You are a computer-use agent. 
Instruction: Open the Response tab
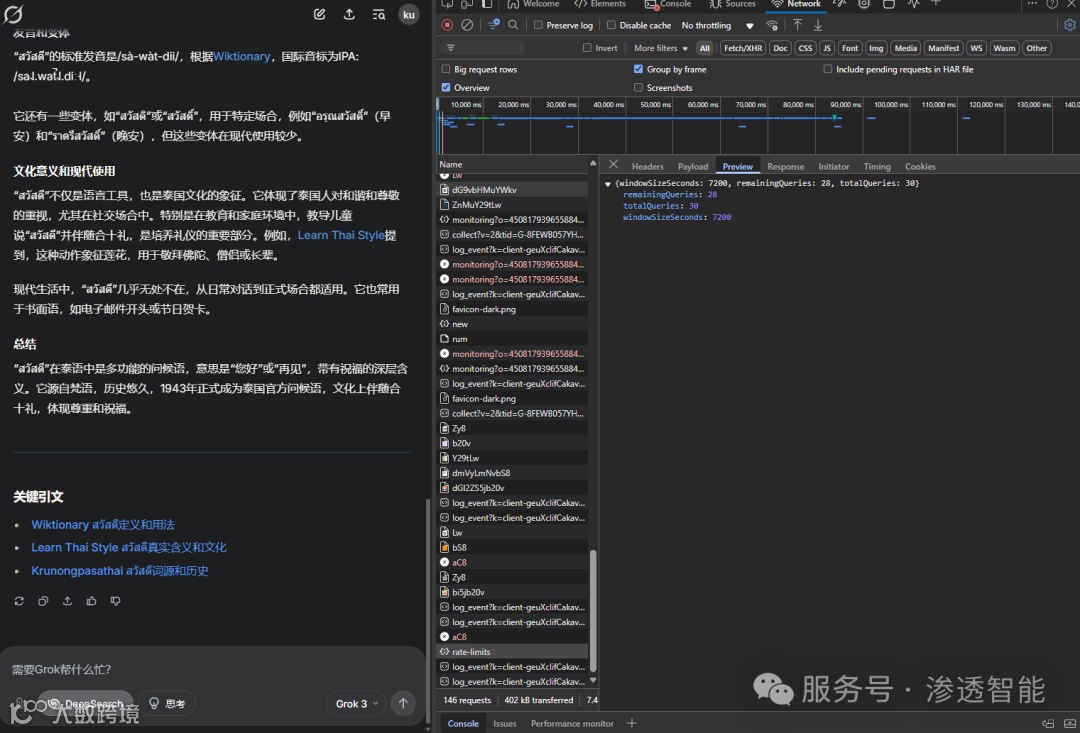click(785, 167)
